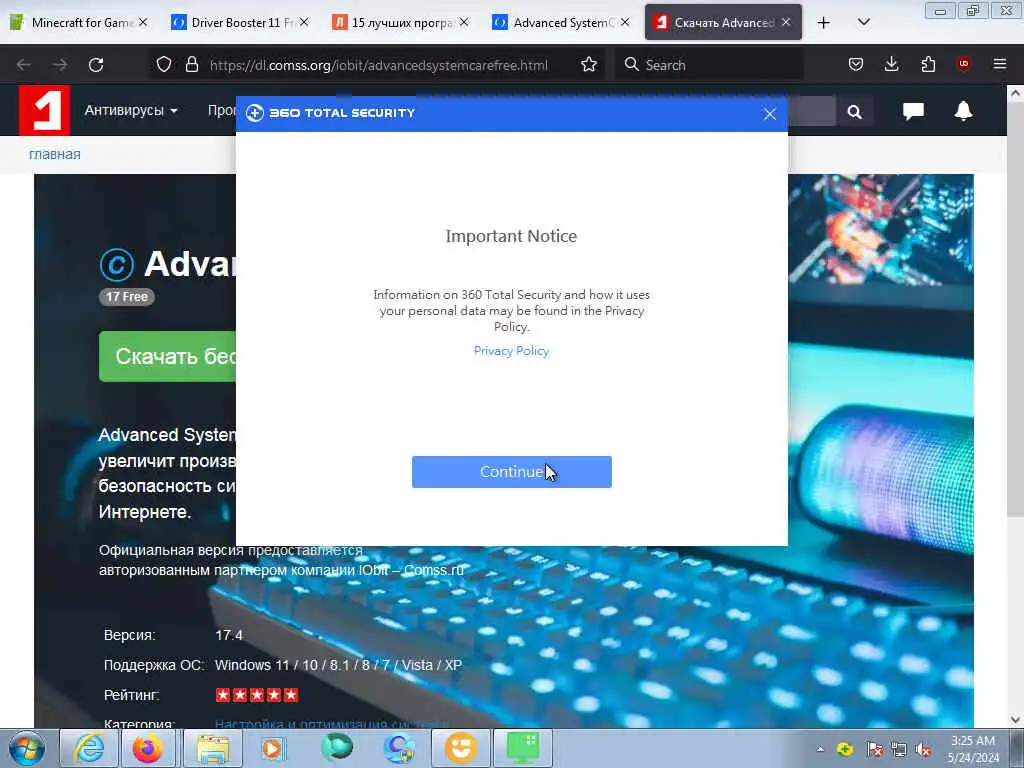Open the tracking protection shield icon
Viewport: 1024px width, 768px height.
pos(164,65)
